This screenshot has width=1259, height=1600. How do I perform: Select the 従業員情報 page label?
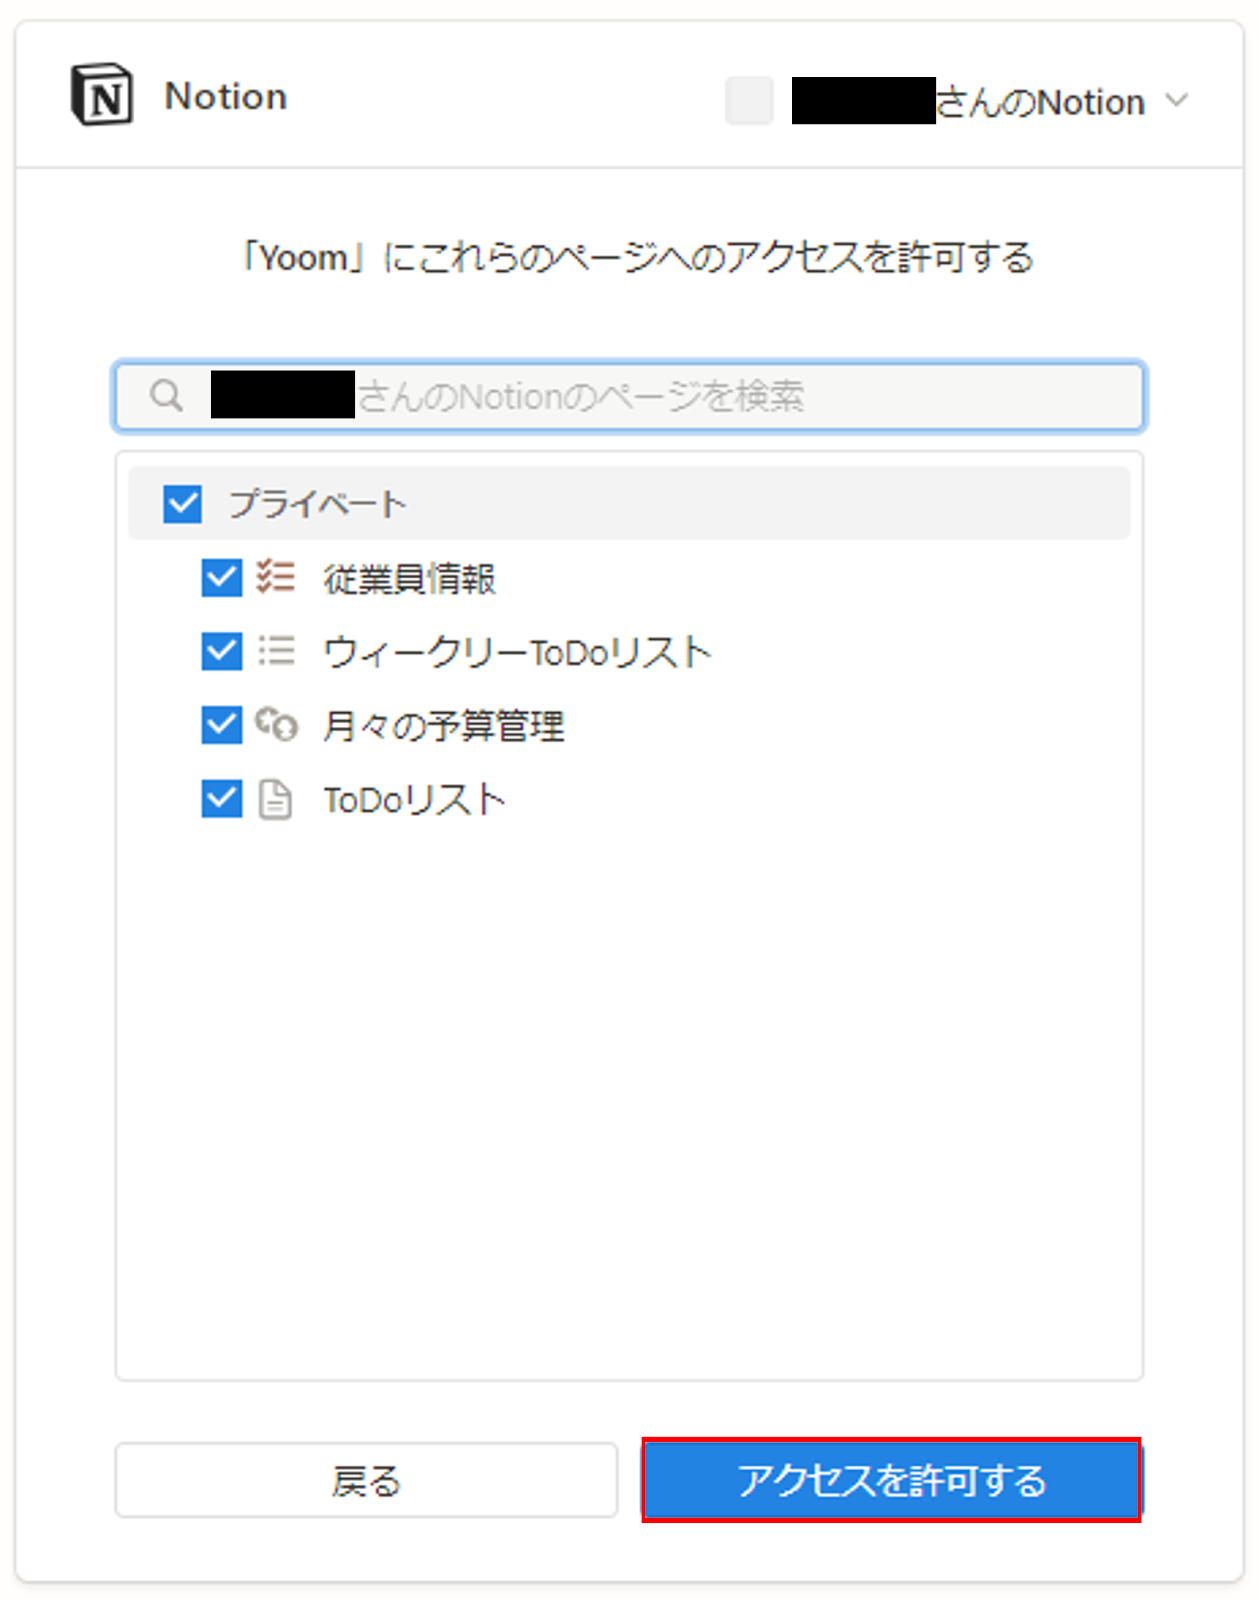click(410, 578)
